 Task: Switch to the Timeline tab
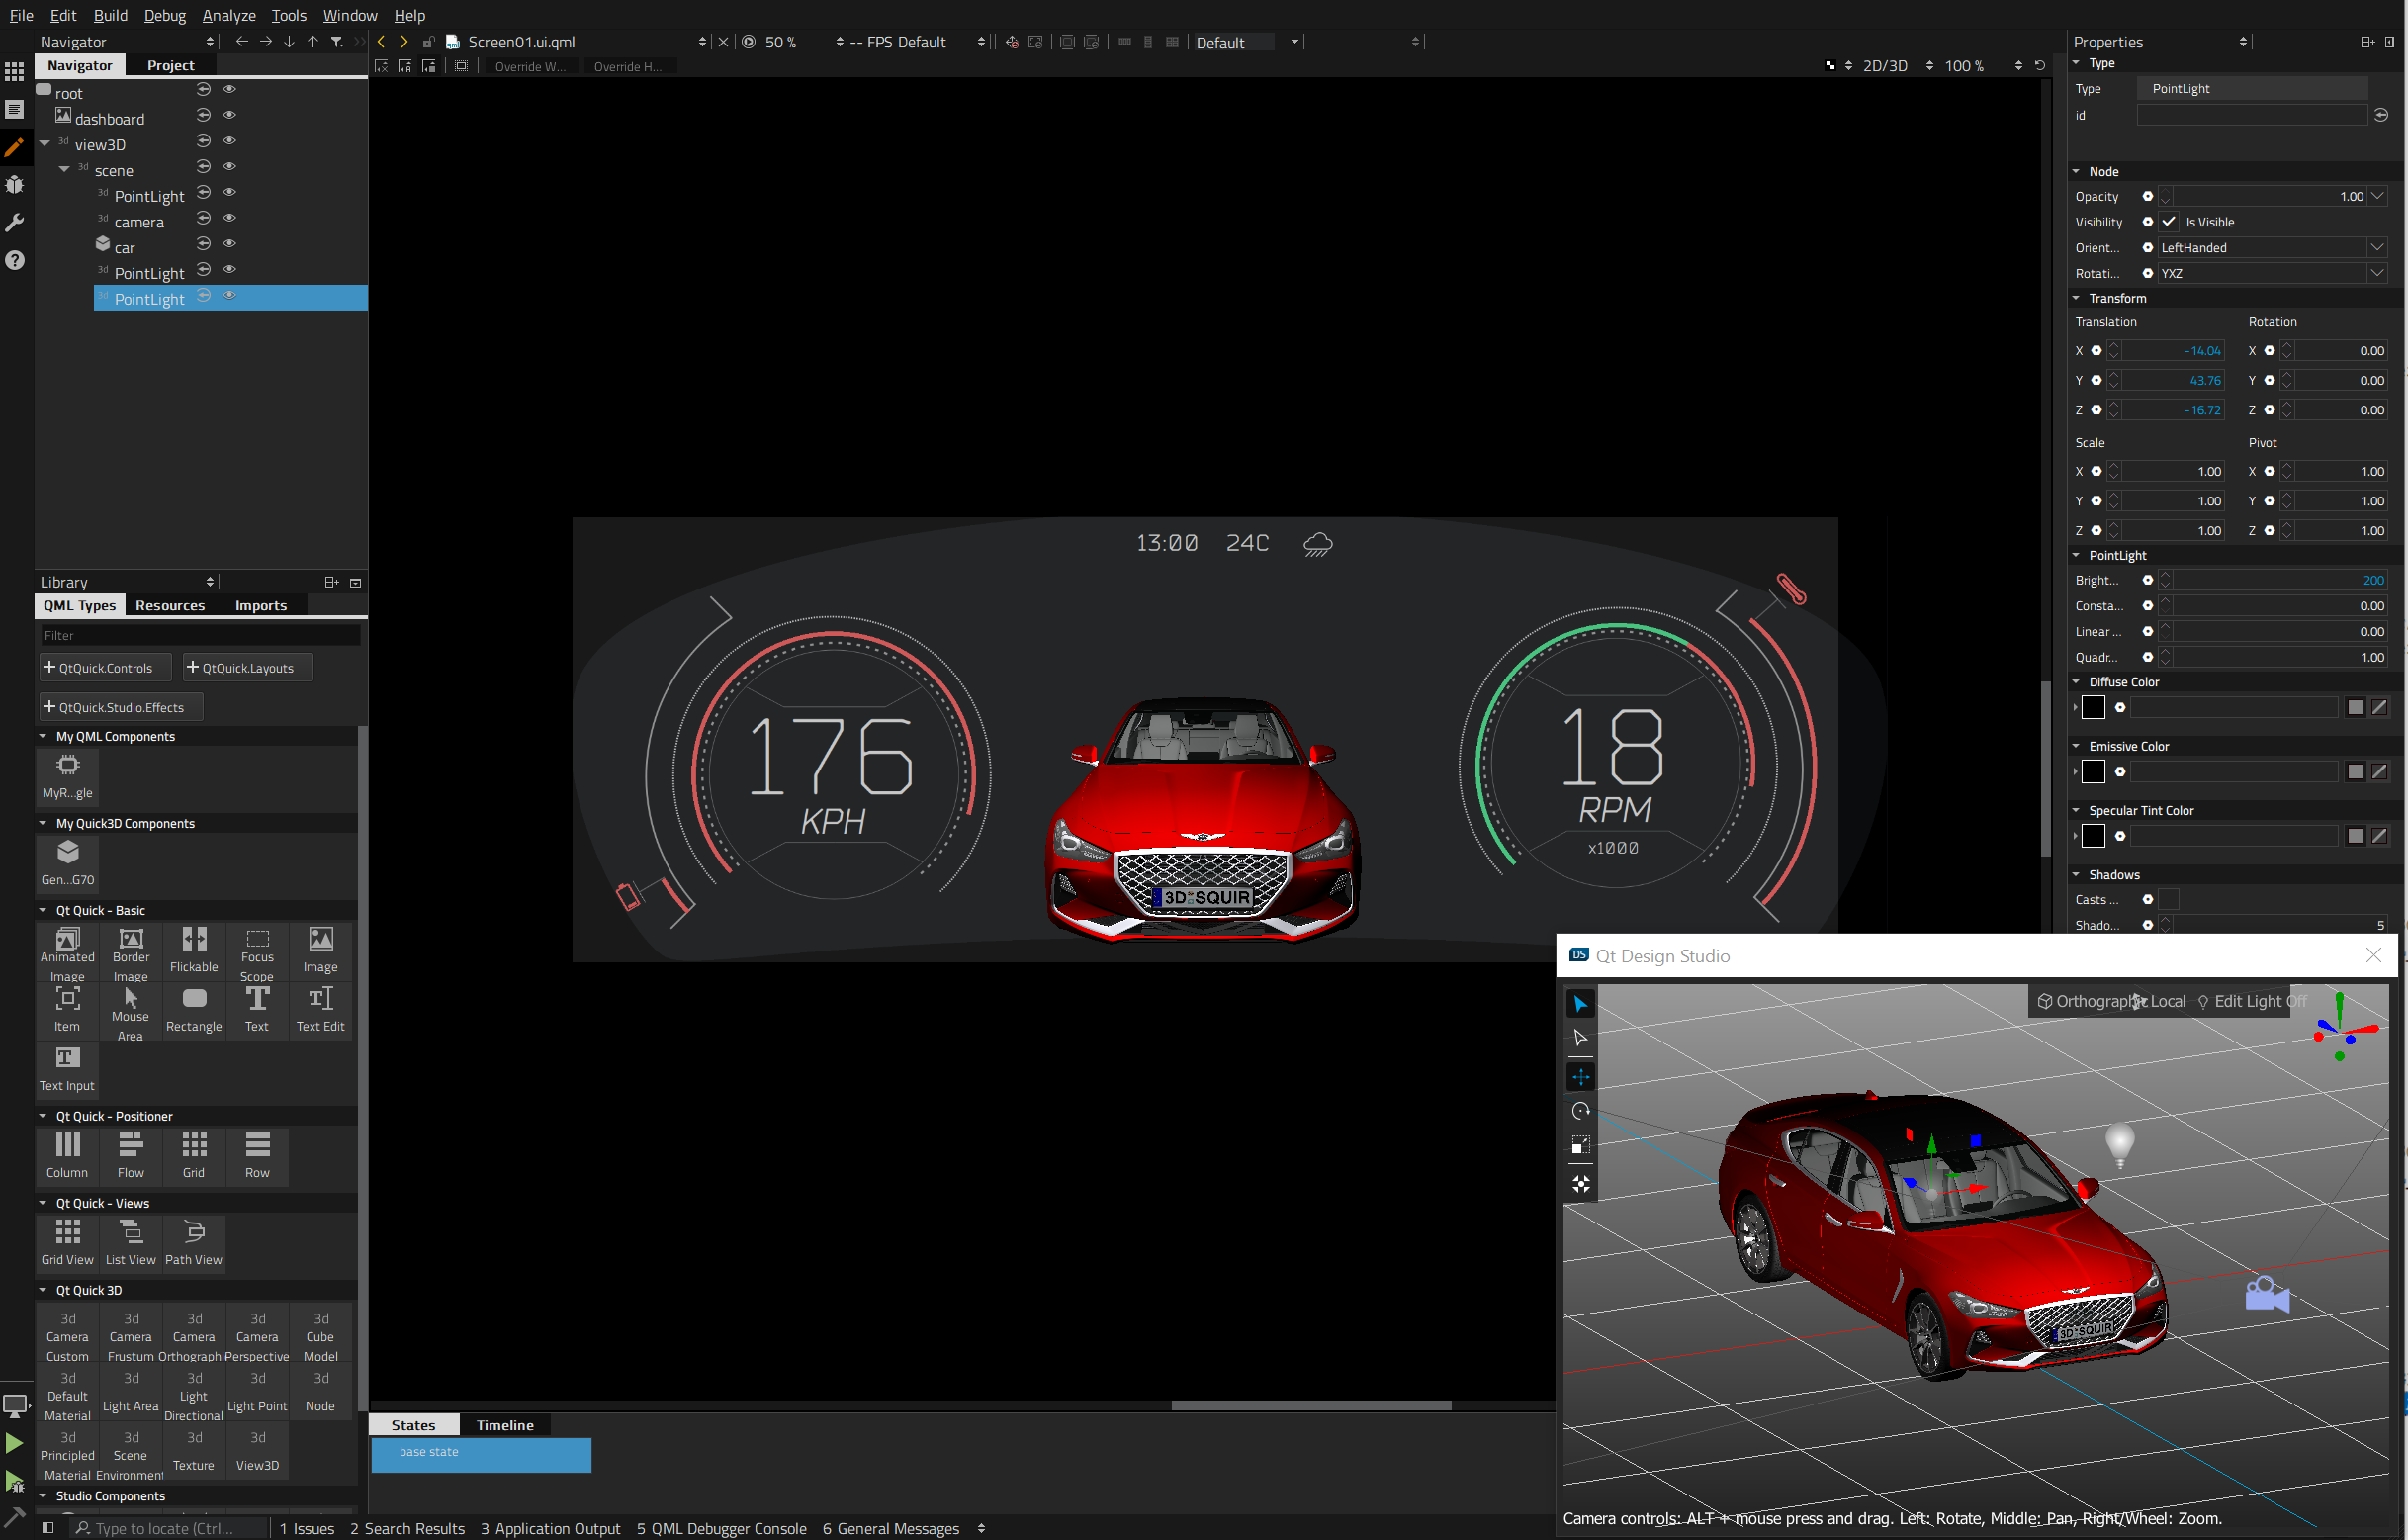pos(505,1425)
